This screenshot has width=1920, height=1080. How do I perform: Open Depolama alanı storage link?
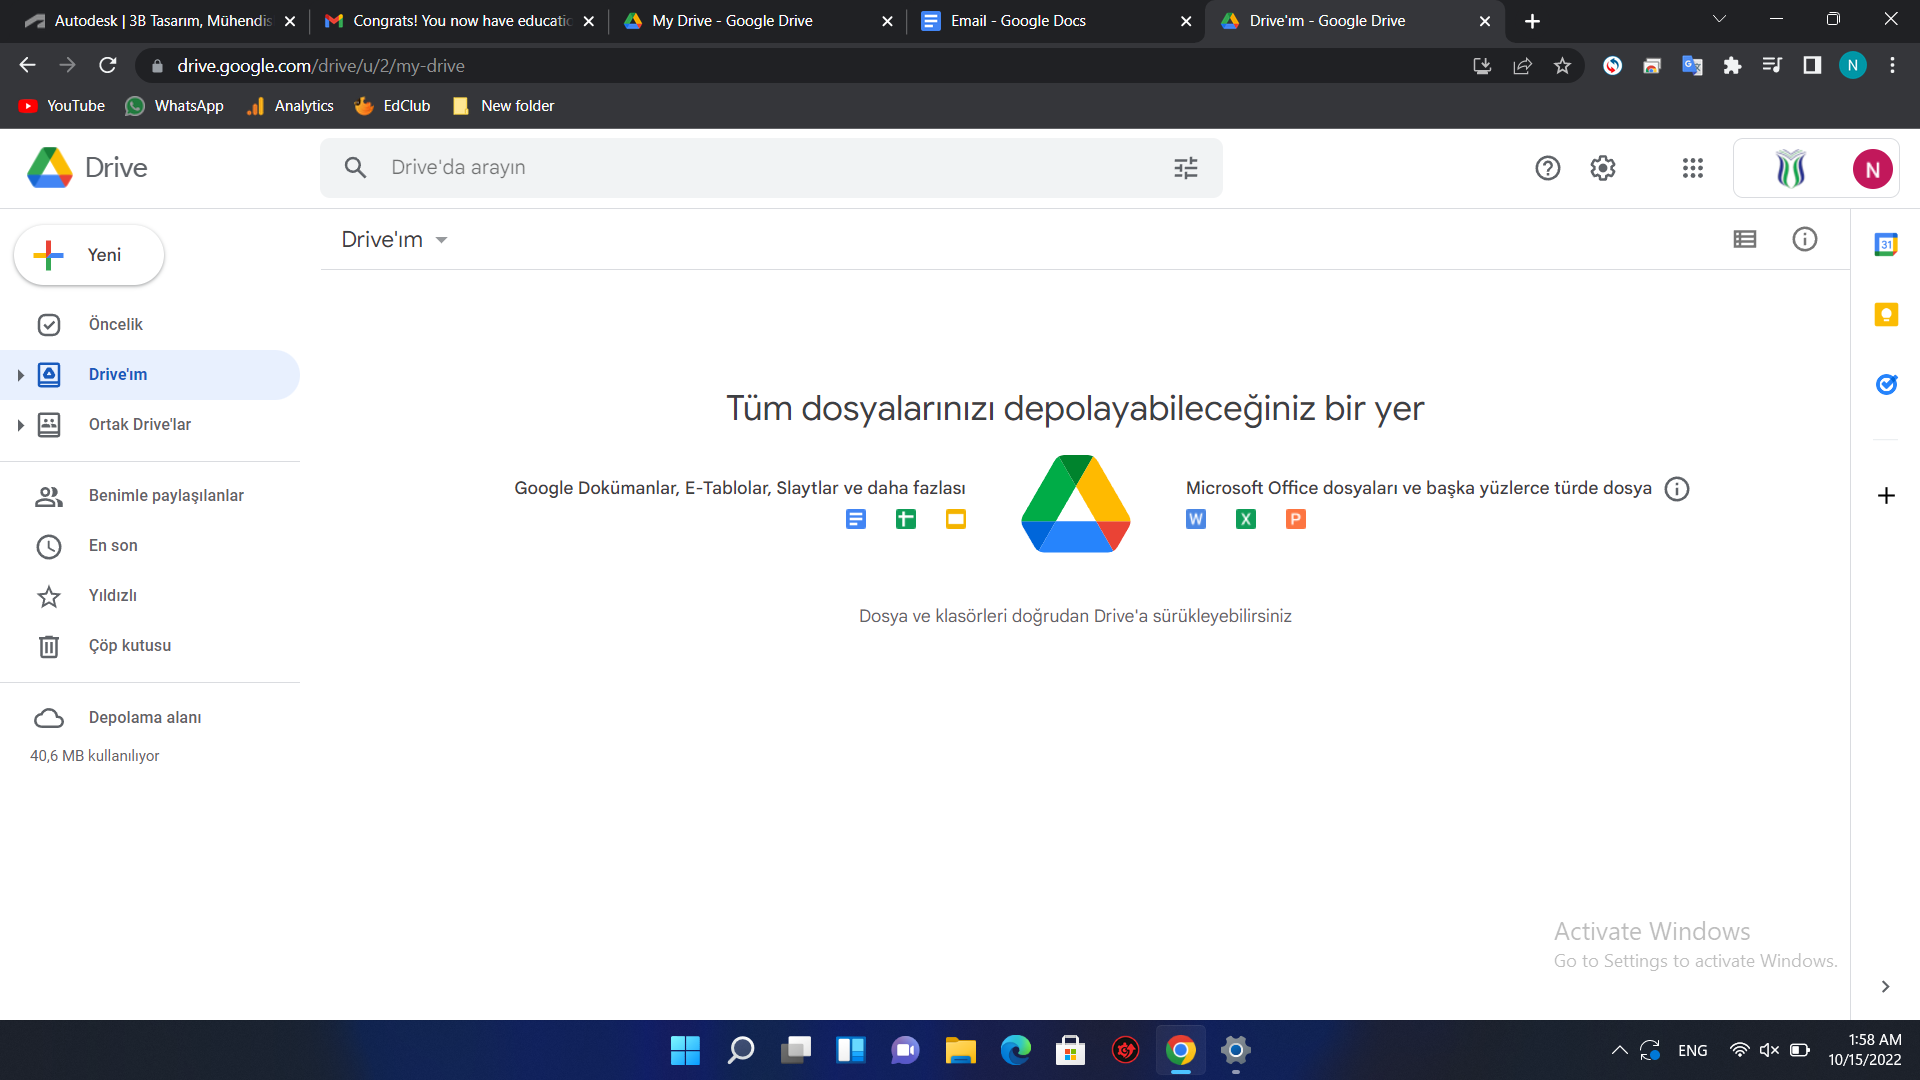[x=145, y=718]
